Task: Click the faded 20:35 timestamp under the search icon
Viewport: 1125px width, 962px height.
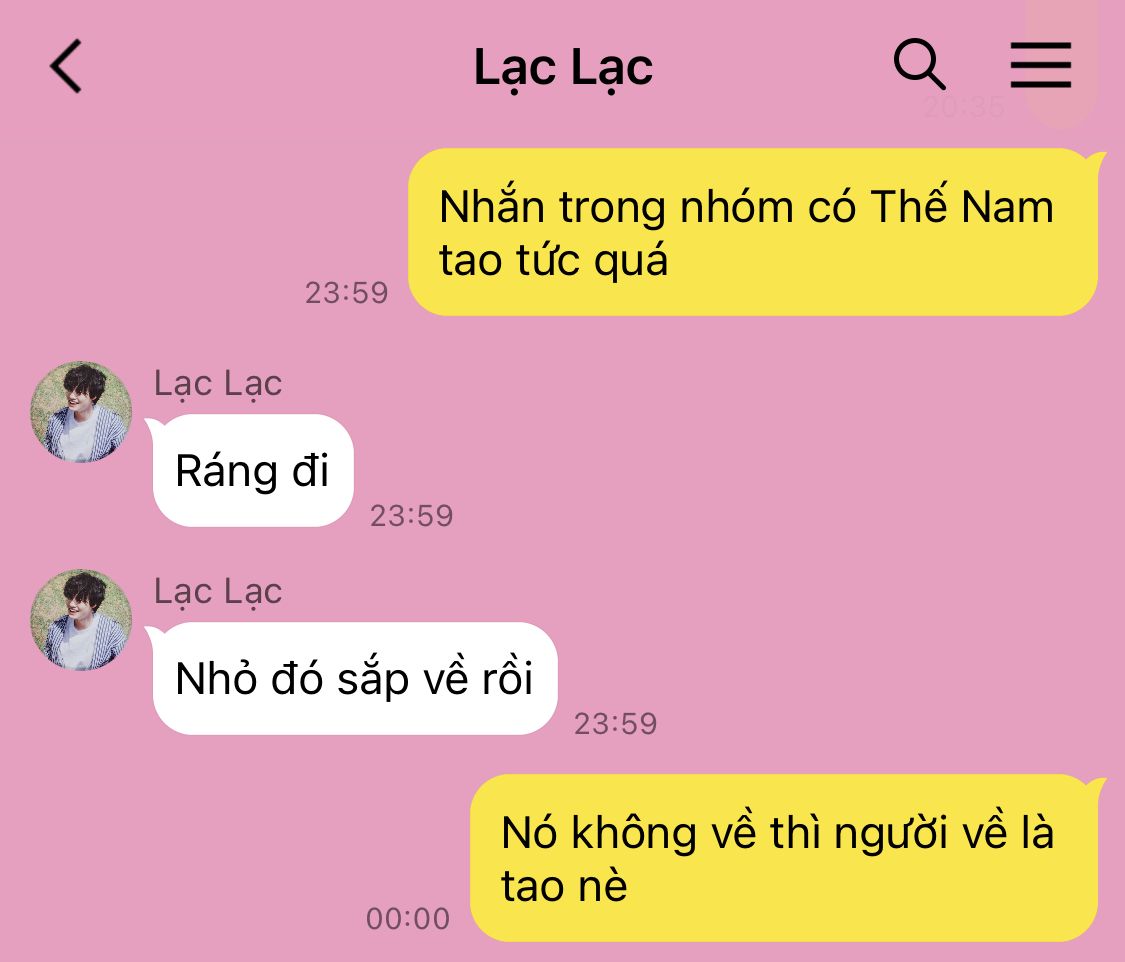Action: pyautogui.click(x=964, y=108)
